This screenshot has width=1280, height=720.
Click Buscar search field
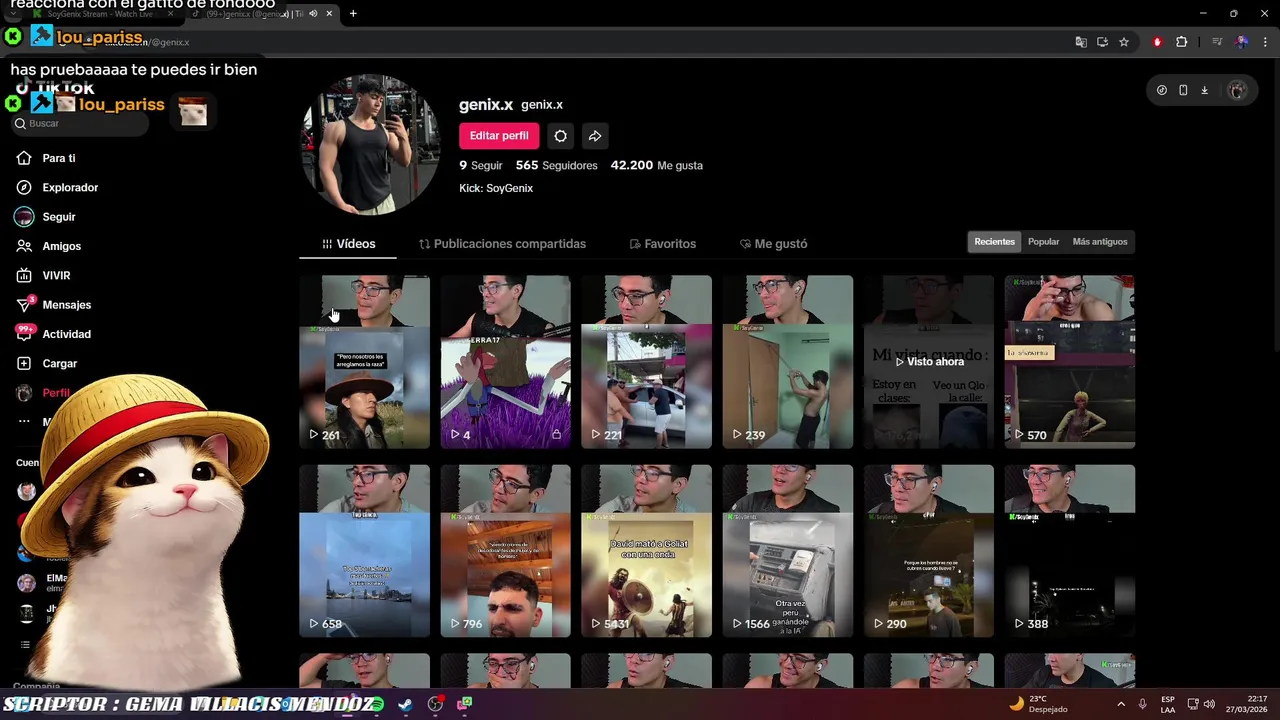tap(80, 124)
